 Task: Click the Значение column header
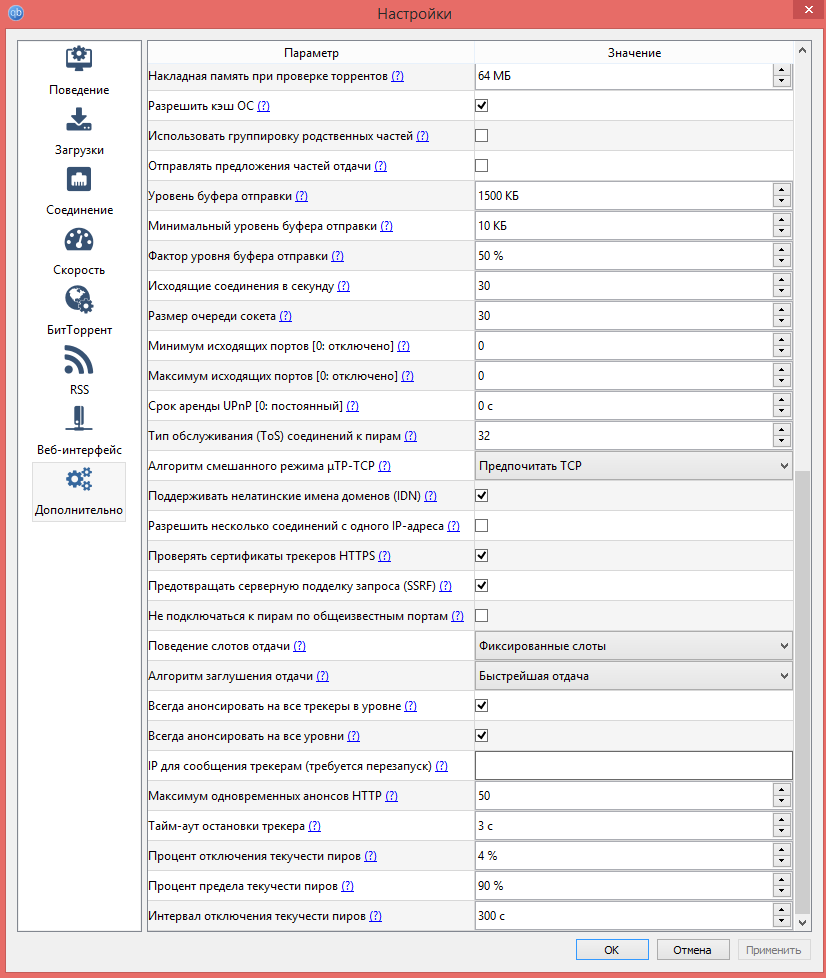pyautogui.click(x=633, y=52)
